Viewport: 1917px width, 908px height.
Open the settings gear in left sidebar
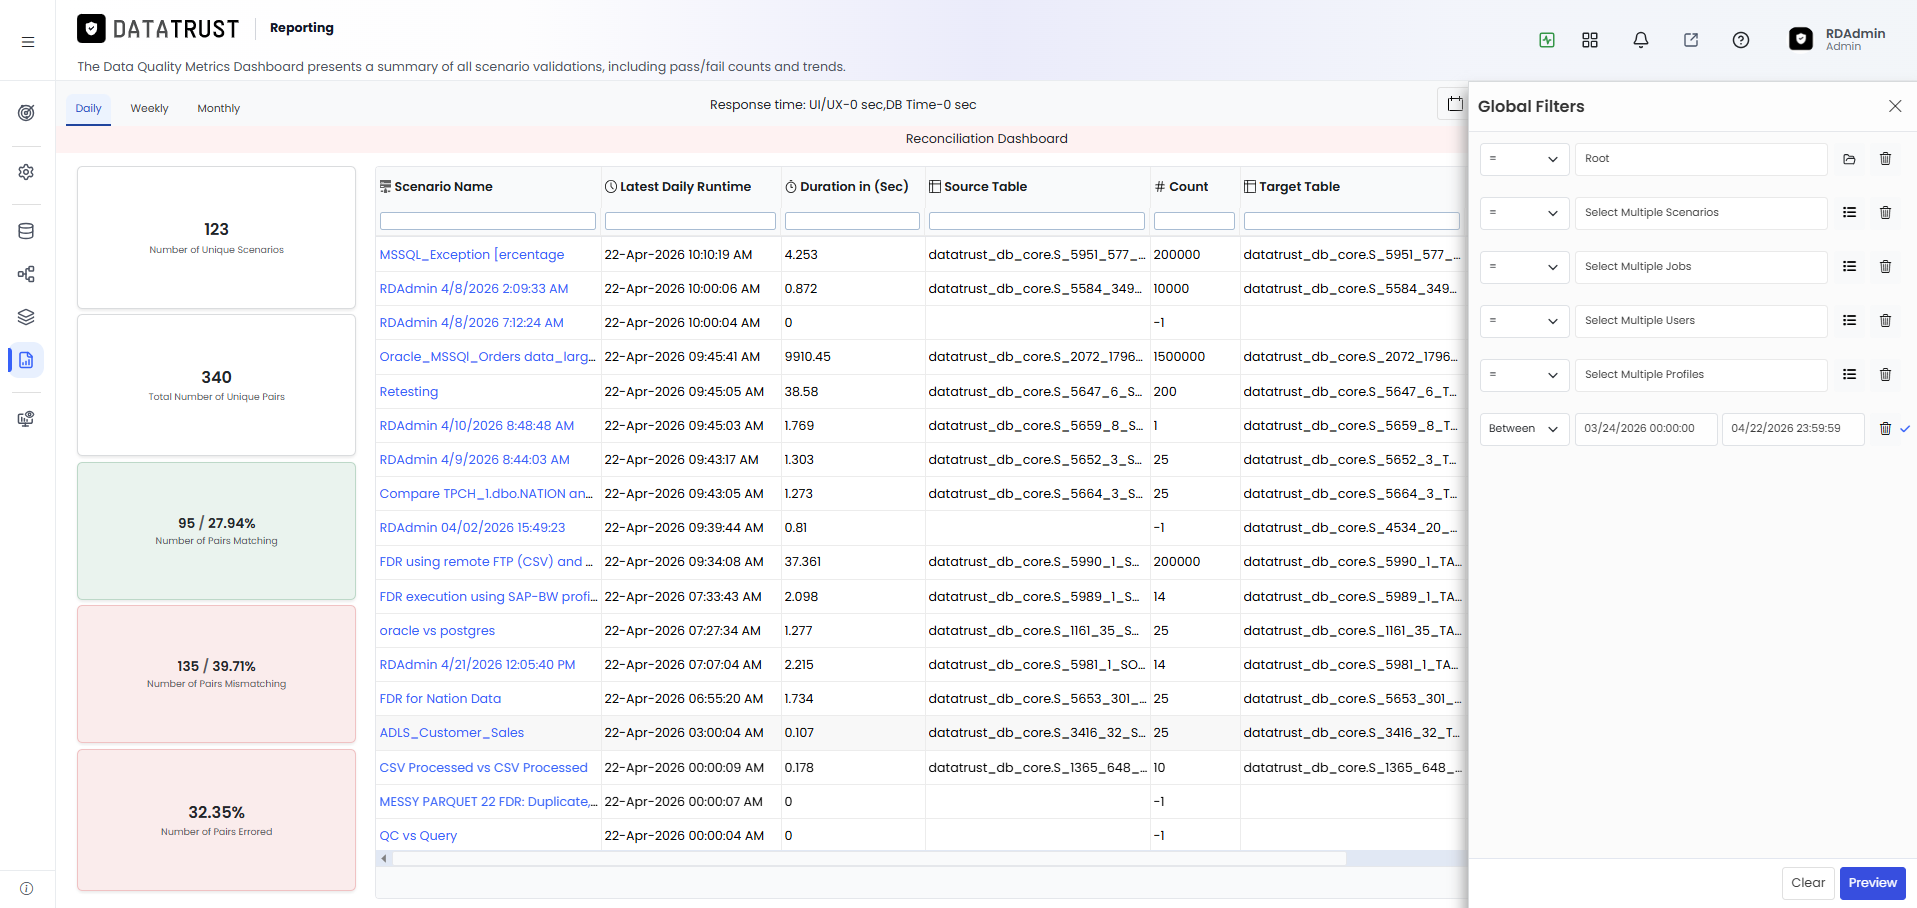(26, 172)
